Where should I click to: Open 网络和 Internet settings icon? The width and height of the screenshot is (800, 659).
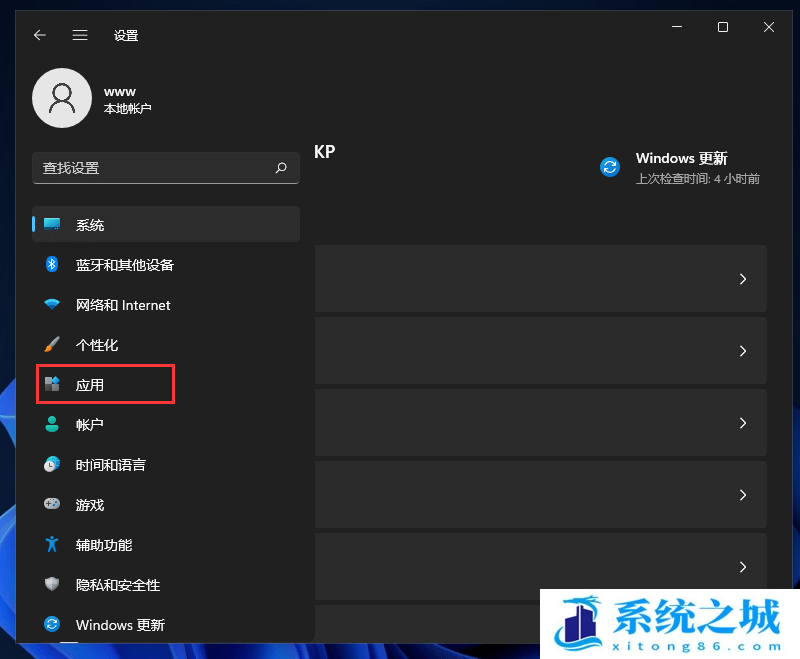pos(51,304)
